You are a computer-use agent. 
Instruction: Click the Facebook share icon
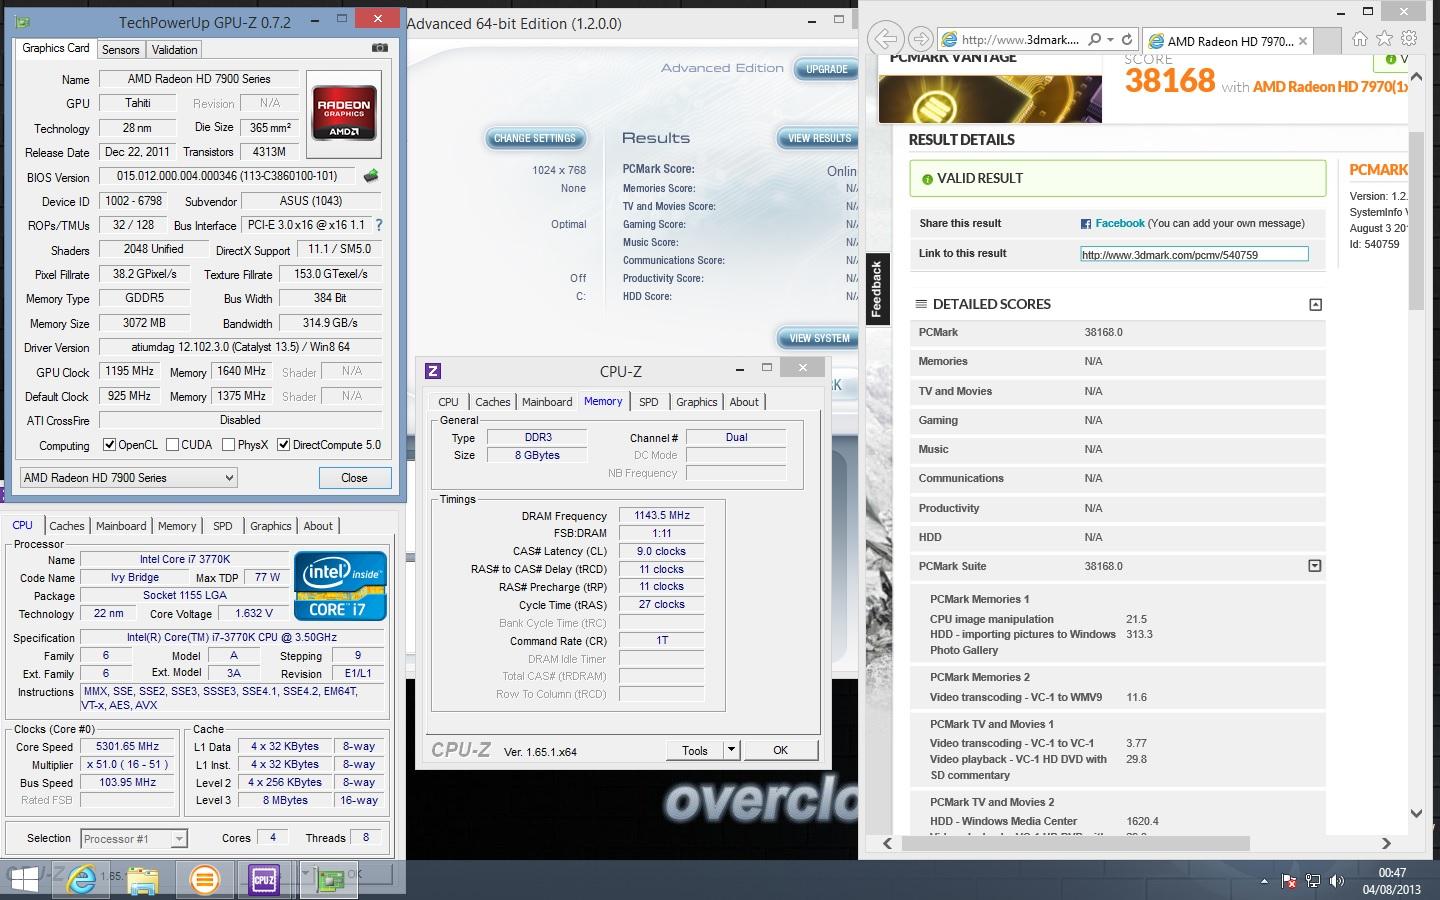pyautogui.click(x=1086, y=224)
